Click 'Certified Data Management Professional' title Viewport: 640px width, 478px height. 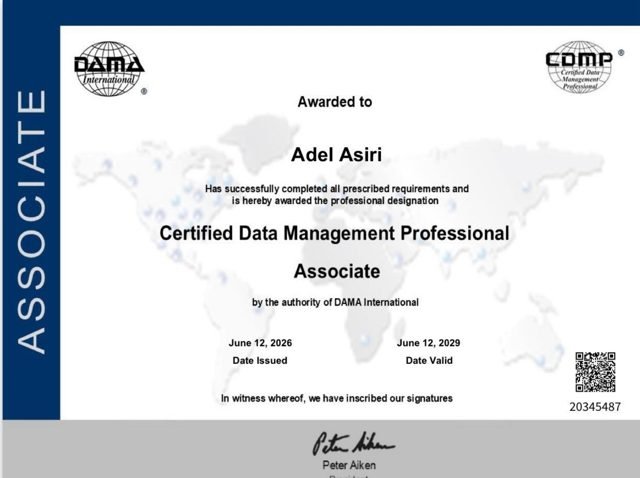(334, 233)
